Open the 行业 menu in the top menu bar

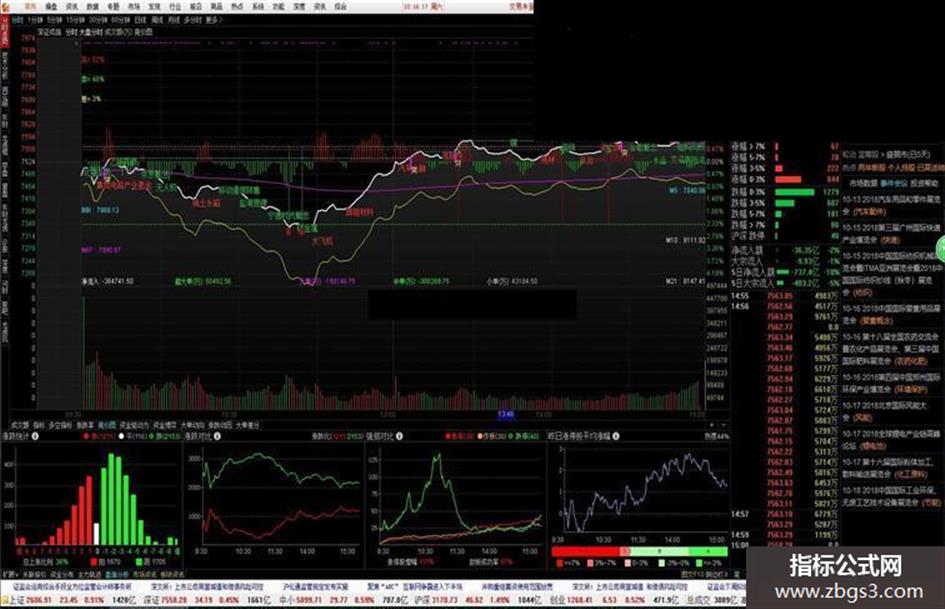(175, 7)
